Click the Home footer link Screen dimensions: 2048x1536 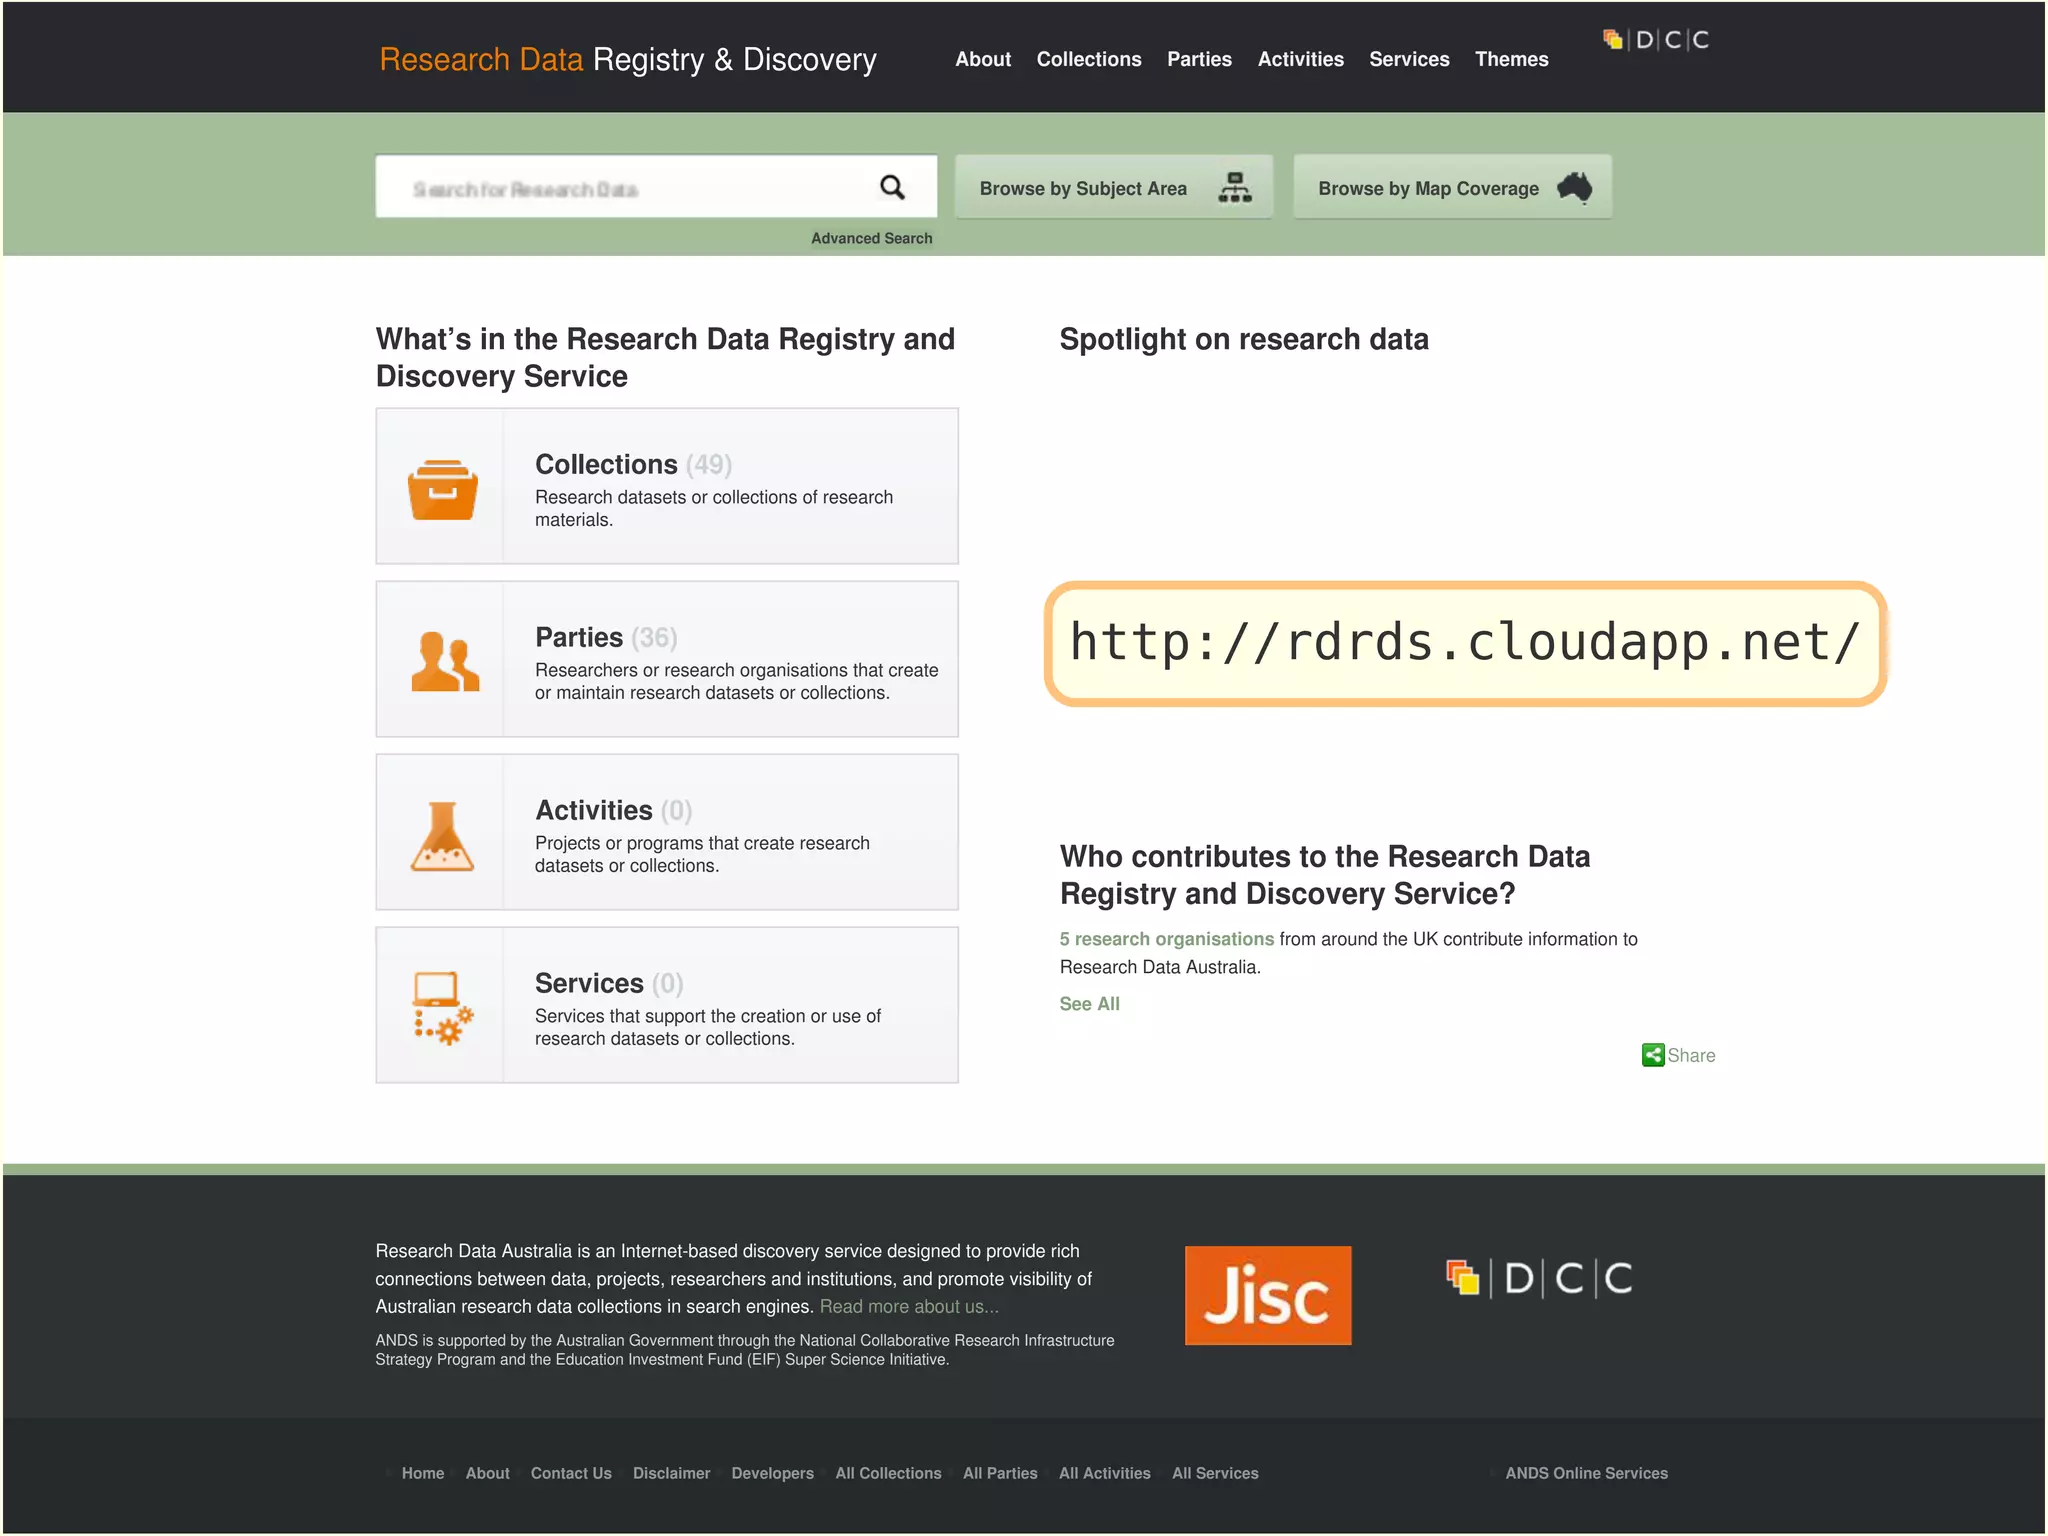tap(422, 1473)
